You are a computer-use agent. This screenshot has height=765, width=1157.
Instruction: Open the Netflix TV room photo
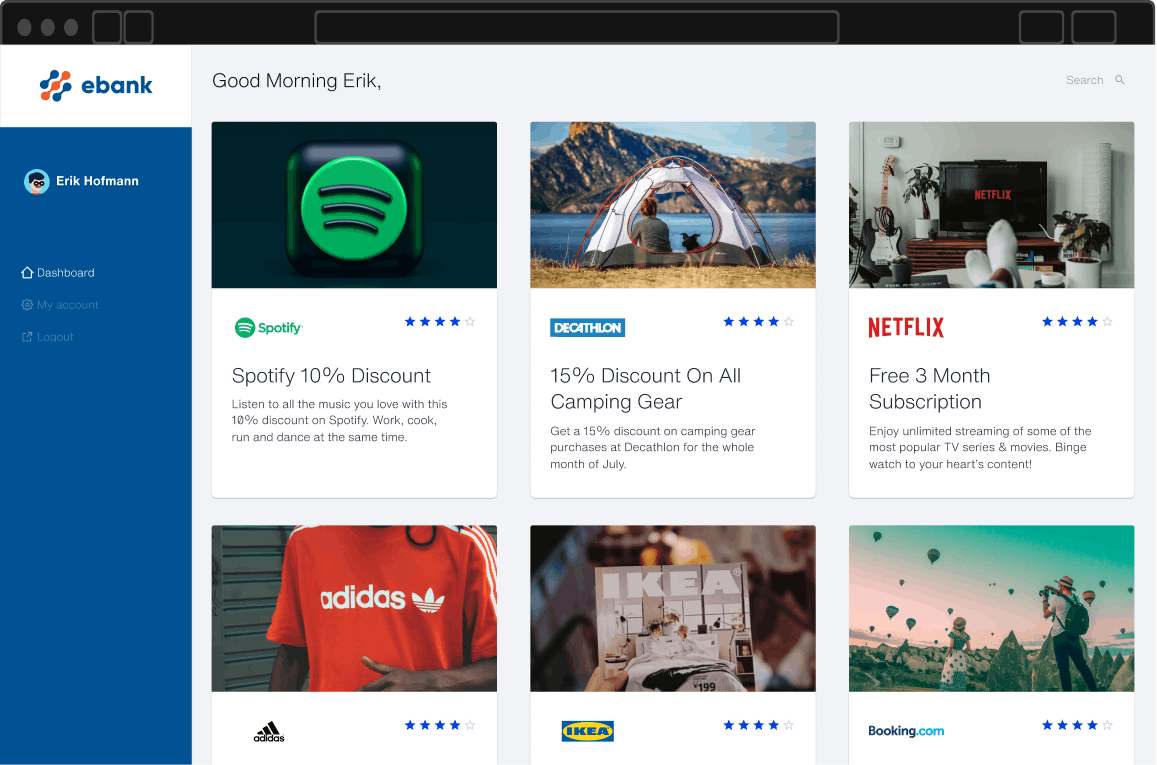coord(992,205)
